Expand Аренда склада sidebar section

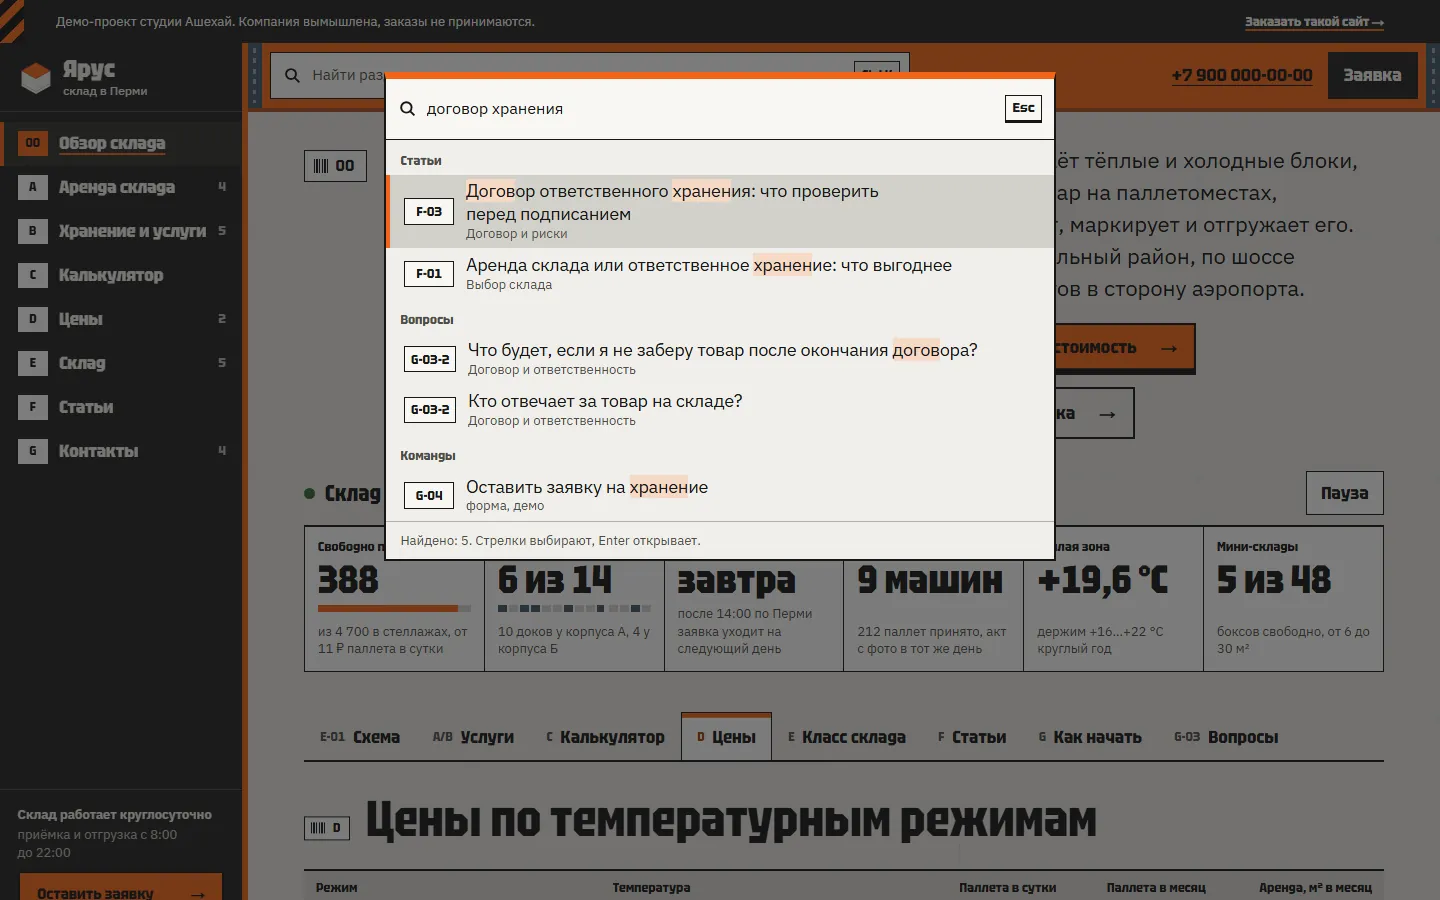[x=121, y=187]
